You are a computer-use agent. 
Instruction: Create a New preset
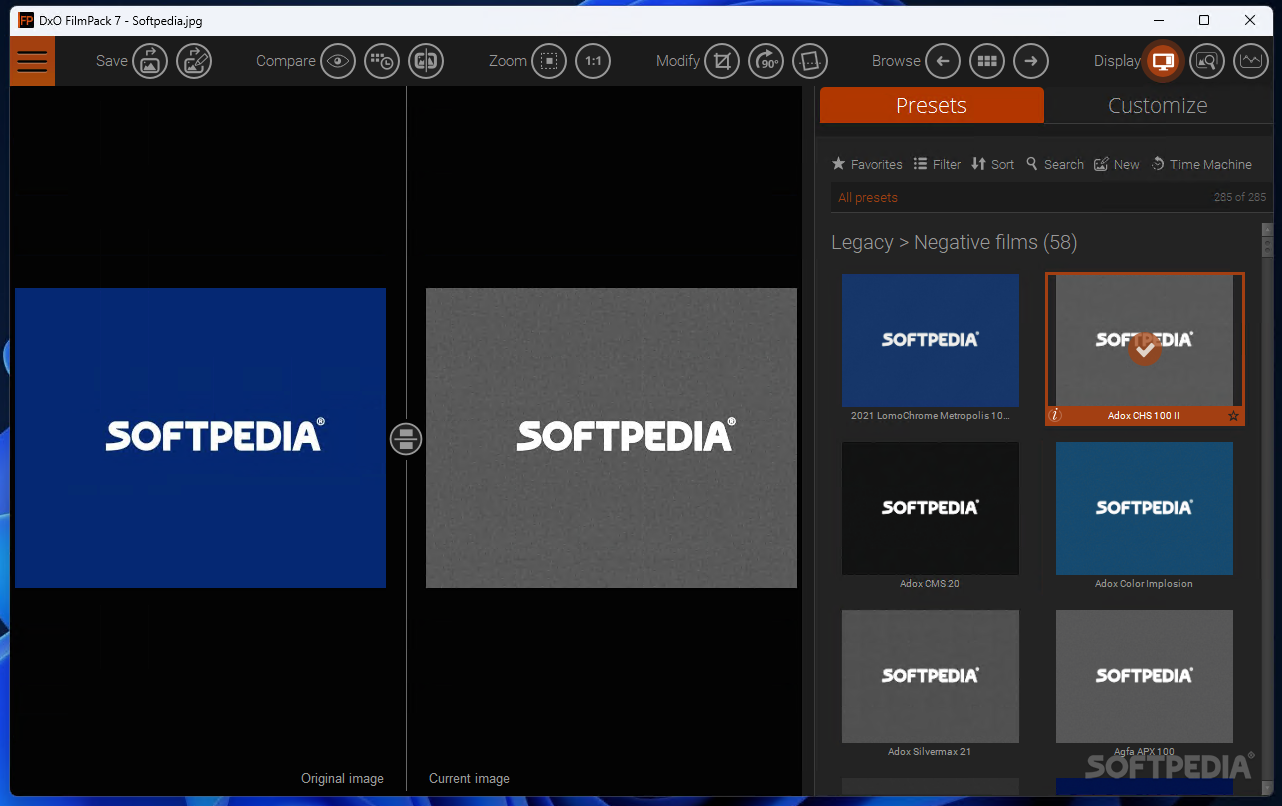1117,164
